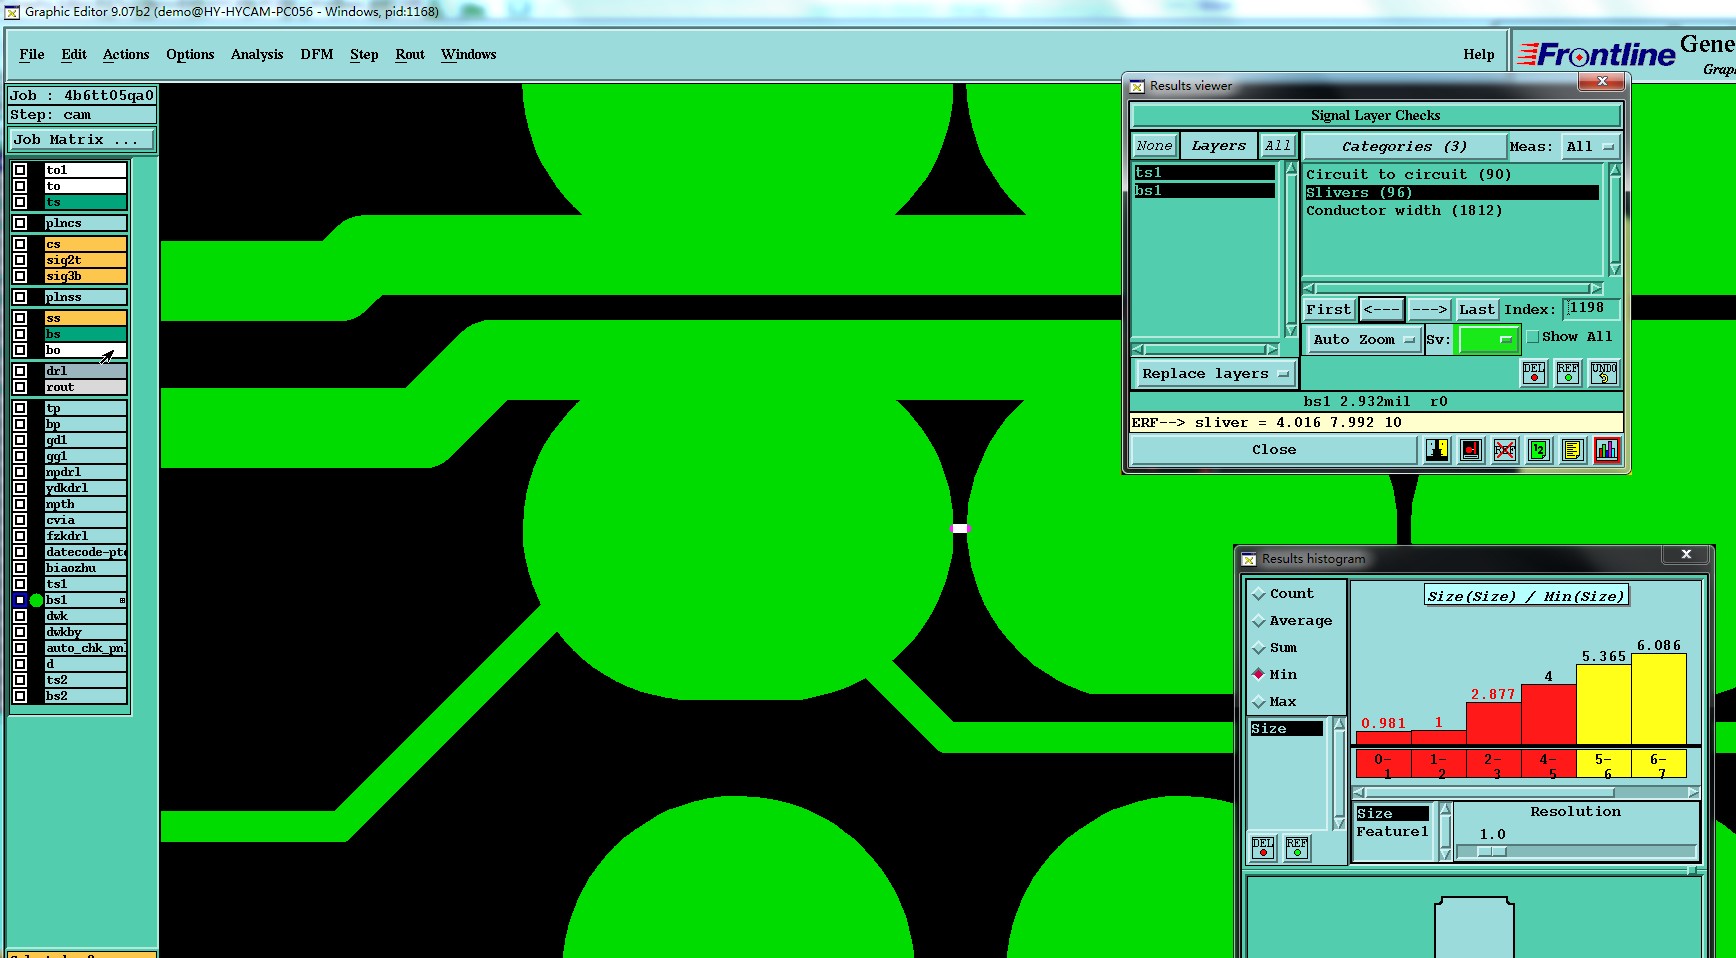Viewport: 1736px width, 958px height.
Task: Click the REF icon in Results viewer
Action: 1568,373
